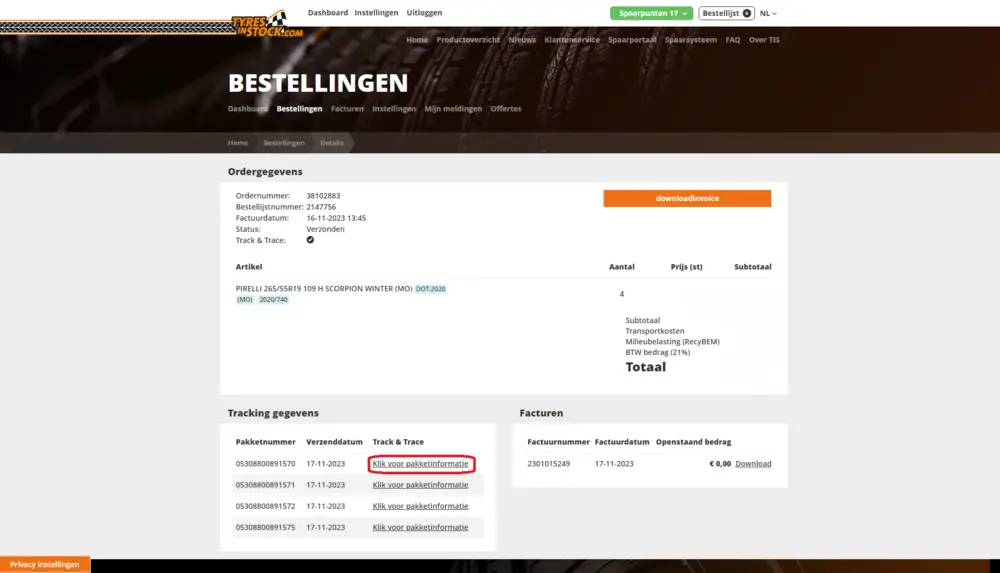This screenshot has width=1000, height=573.
Task: Open Productoverzicht in the main navigation
Action: pyautogui.click(x=468, y=40)
